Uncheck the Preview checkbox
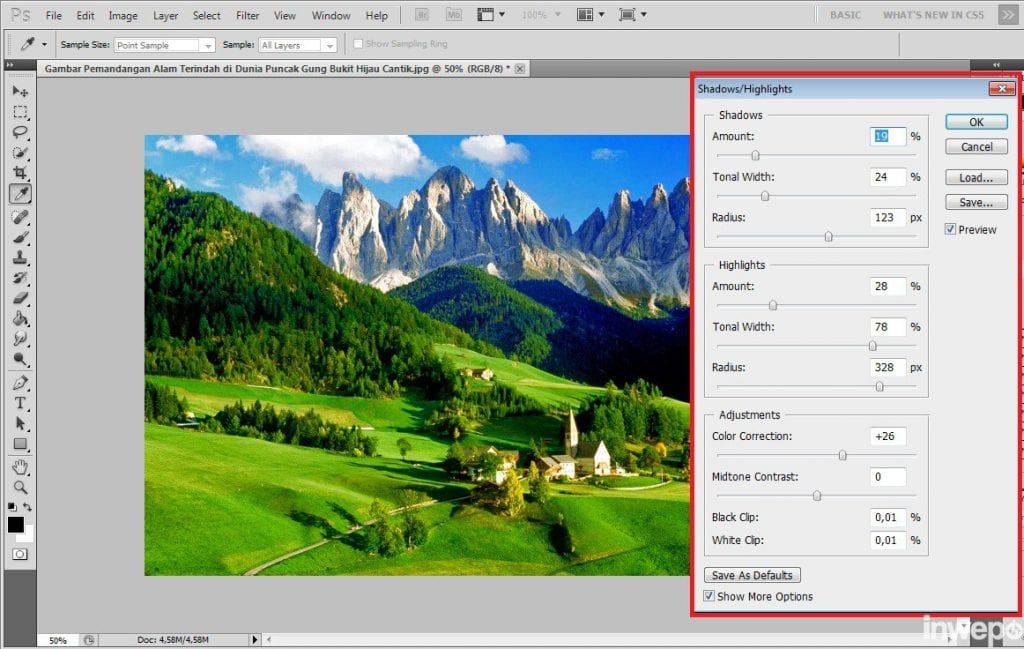Viewport: 1024px width, 649px height. pyautogui.click(x=951, y=230)
